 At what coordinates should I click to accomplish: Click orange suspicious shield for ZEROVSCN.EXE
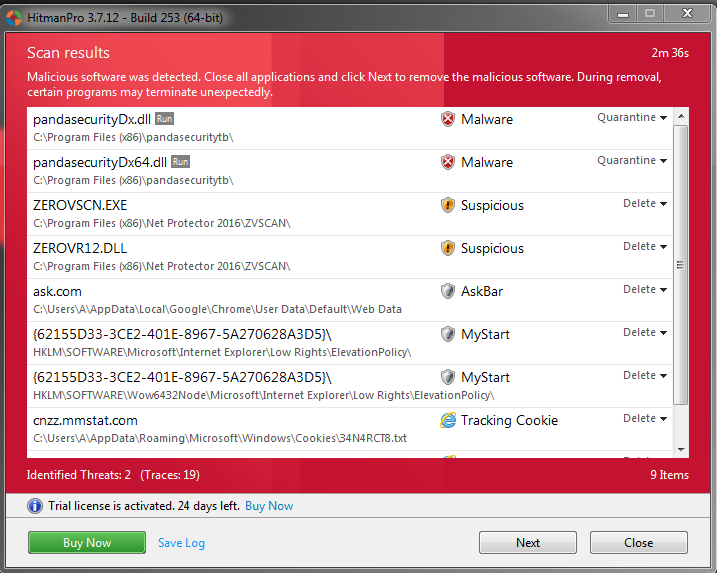[448, 205]
